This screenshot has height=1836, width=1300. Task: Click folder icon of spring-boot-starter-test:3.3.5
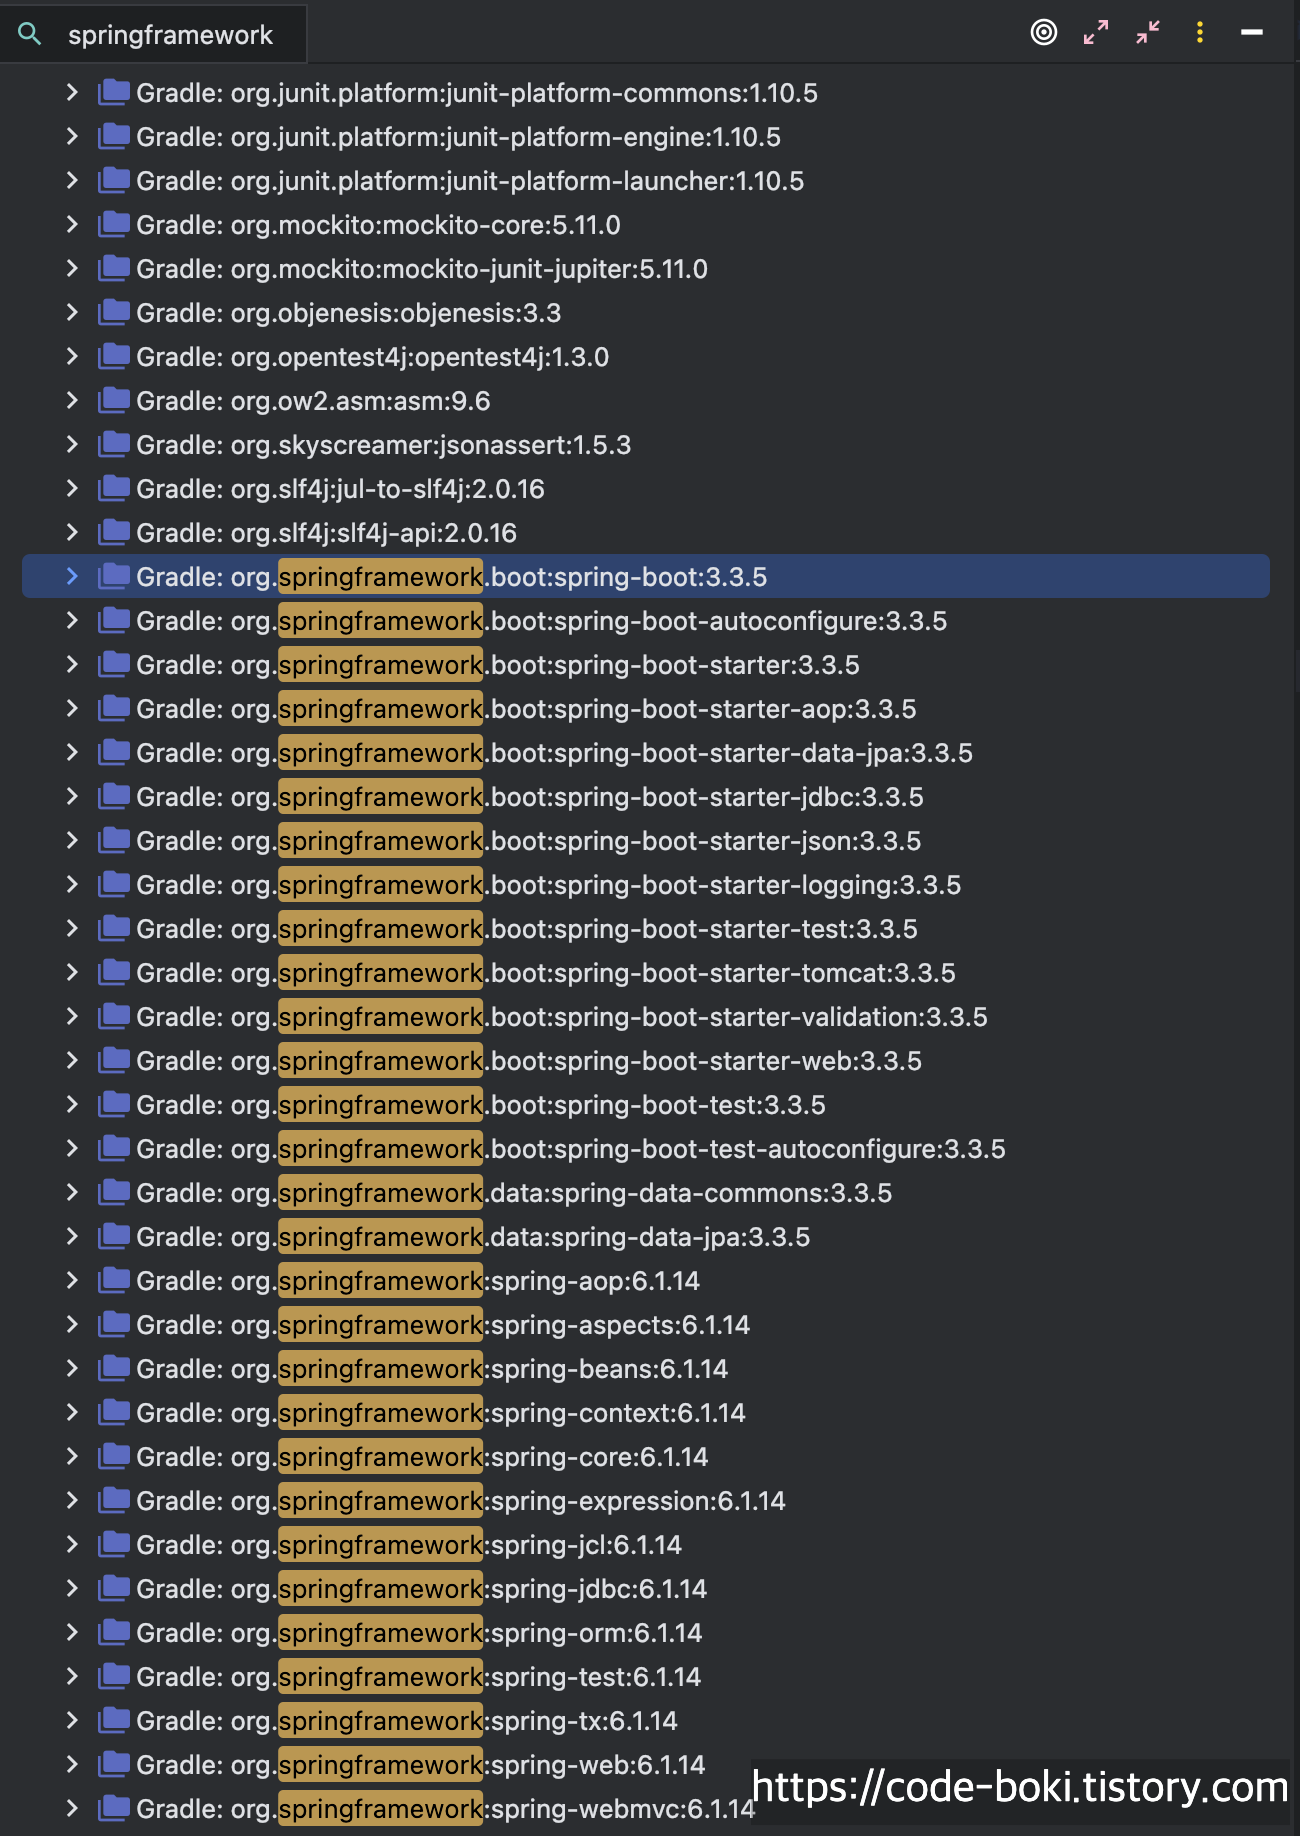coord(114,928)
